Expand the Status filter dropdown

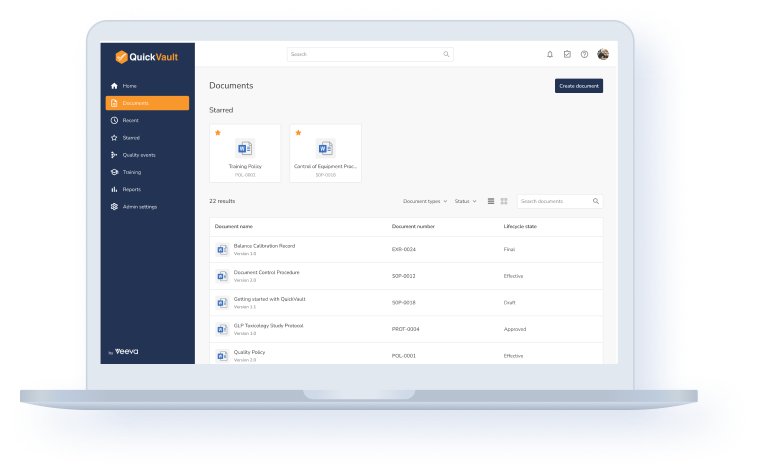[465, 201]
